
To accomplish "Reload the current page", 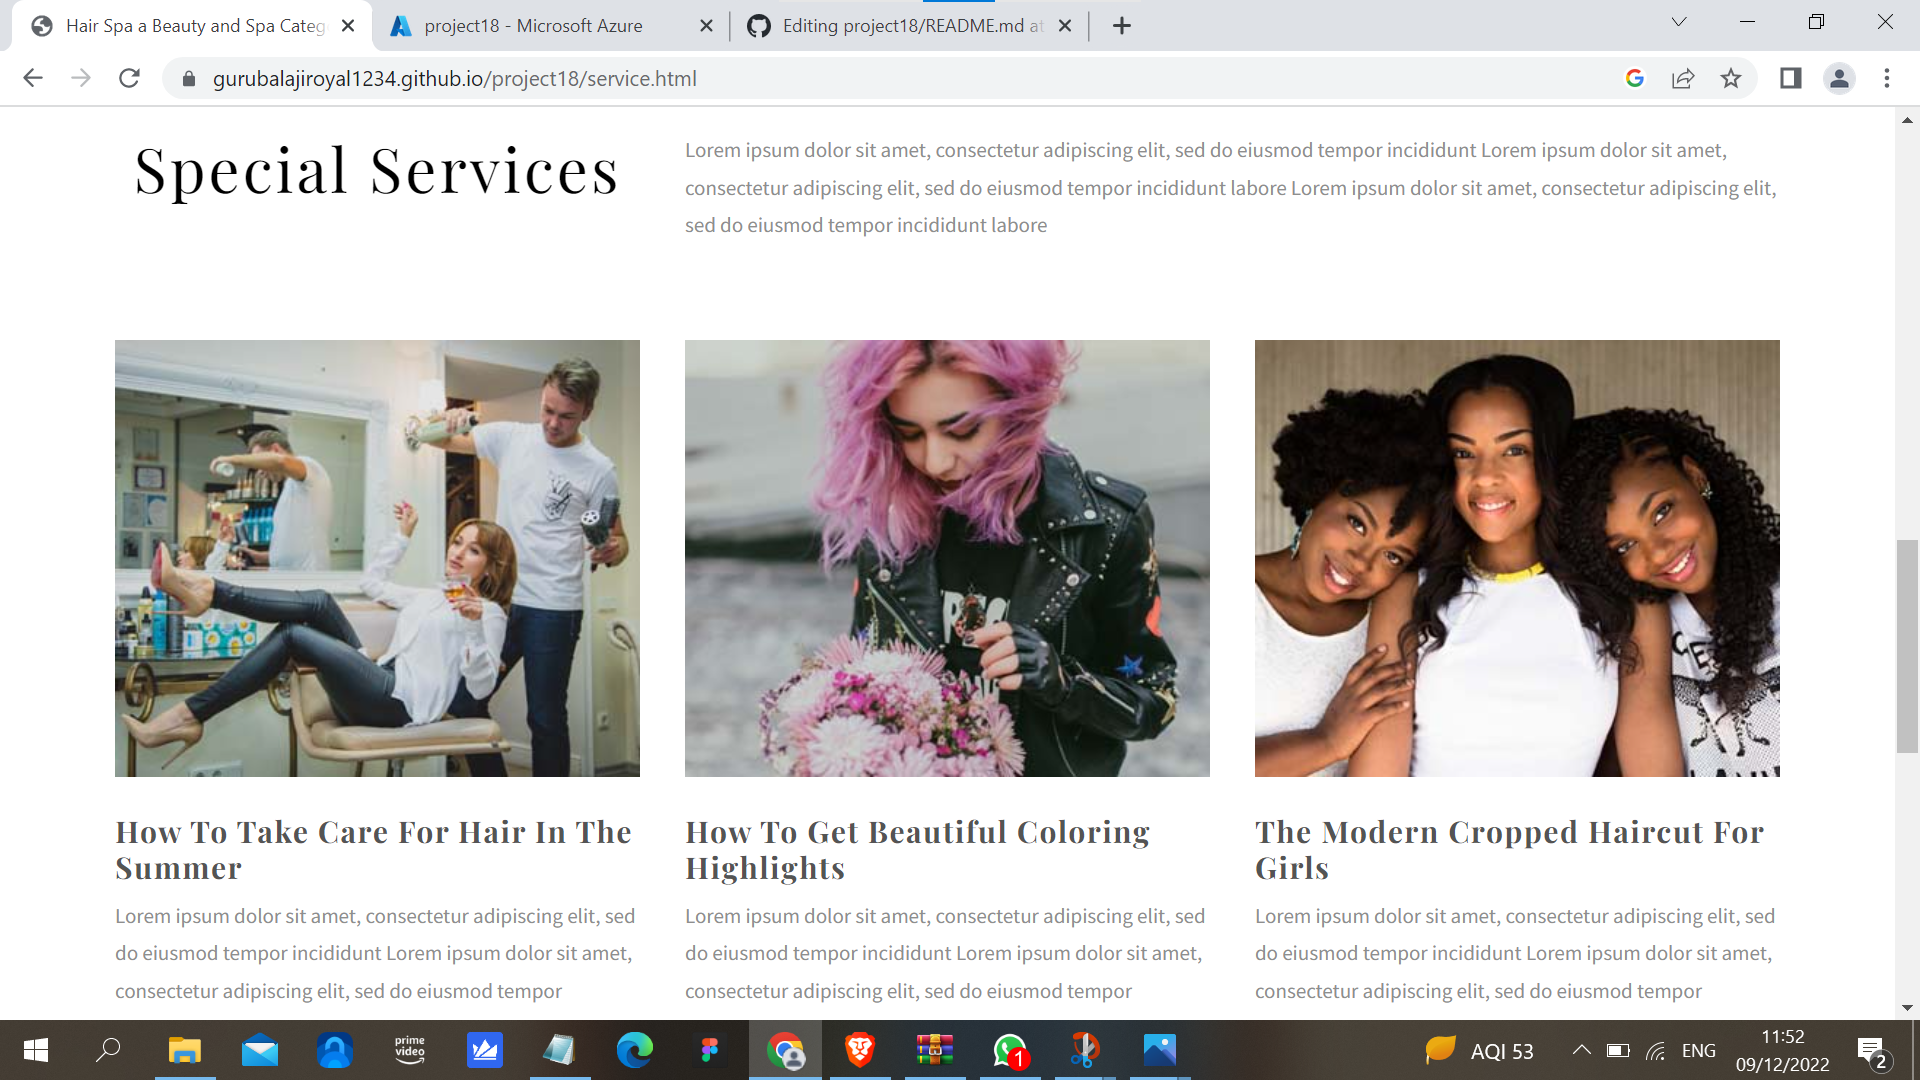I will click(x=129, y=78).
